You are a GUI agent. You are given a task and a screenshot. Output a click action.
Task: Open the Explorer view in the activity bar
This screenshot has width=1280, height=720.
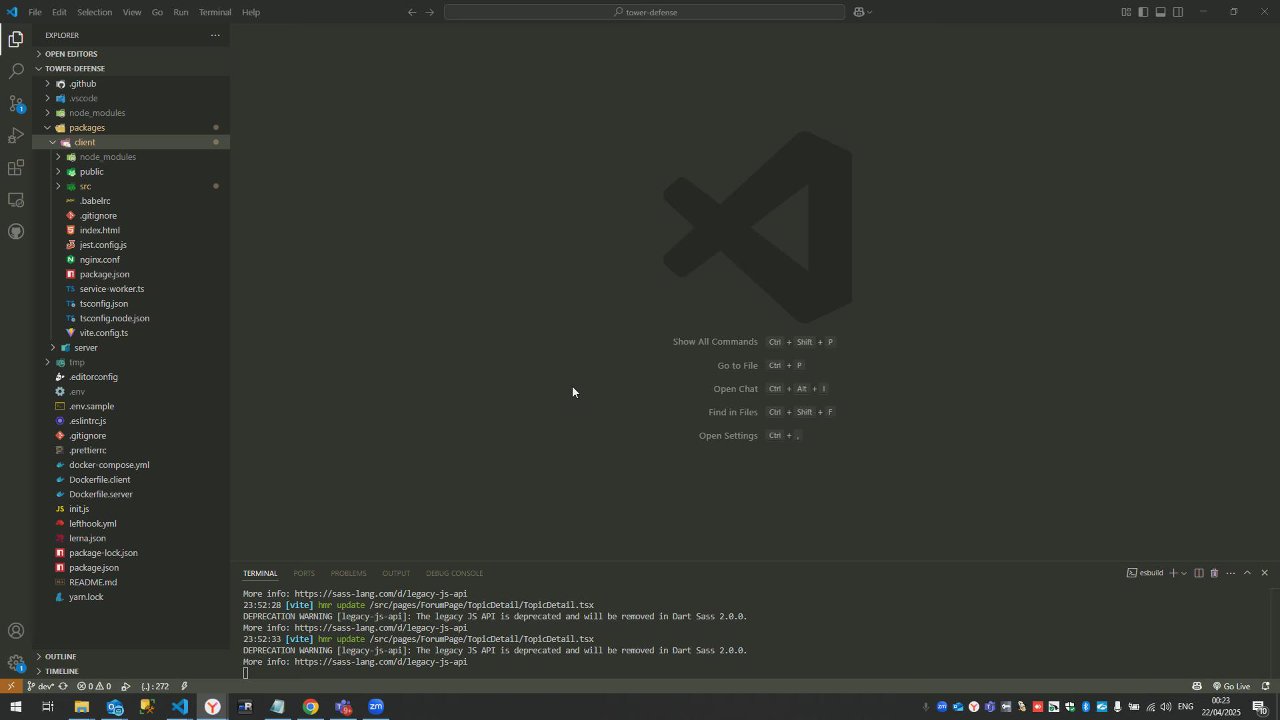[x=16, y=40]
